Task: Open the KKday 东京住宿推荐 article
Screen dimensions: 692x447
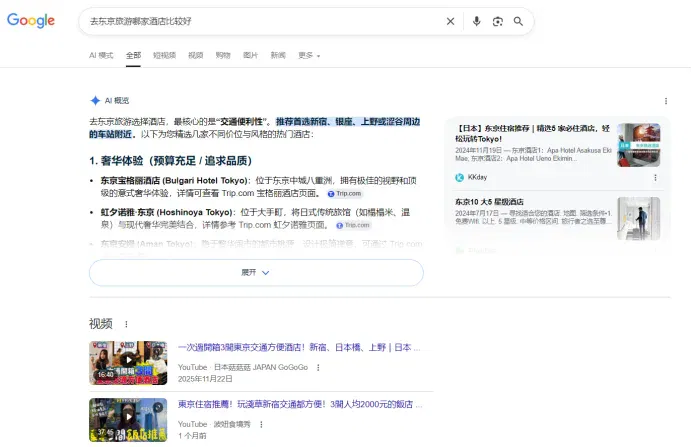Action: click(532, 133)
